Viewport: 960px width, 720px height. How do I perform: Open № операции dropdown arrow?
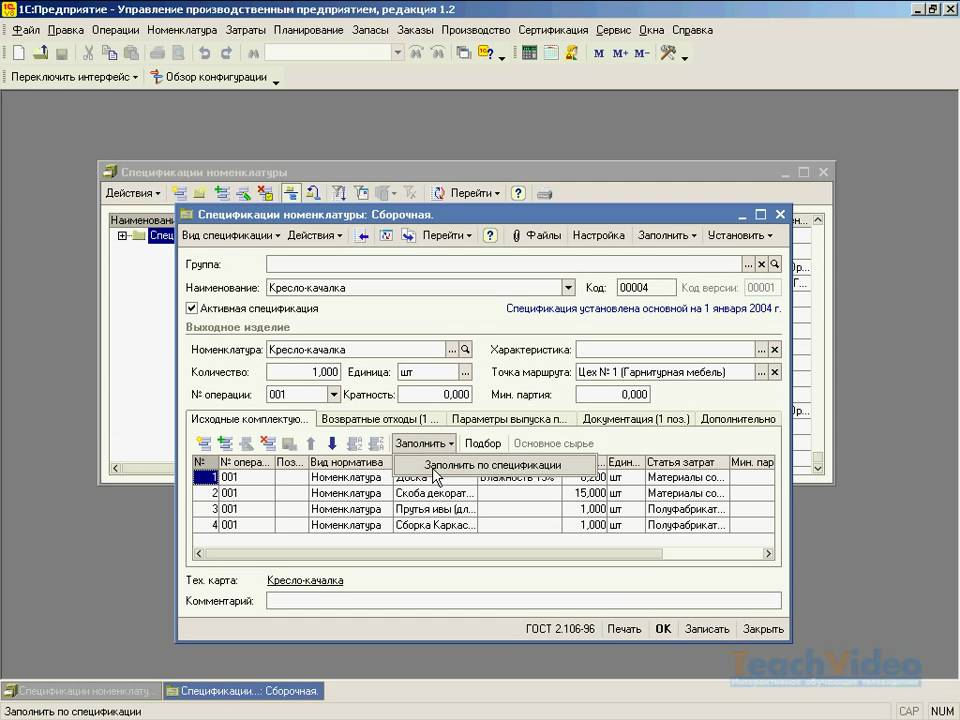point(334,394)
